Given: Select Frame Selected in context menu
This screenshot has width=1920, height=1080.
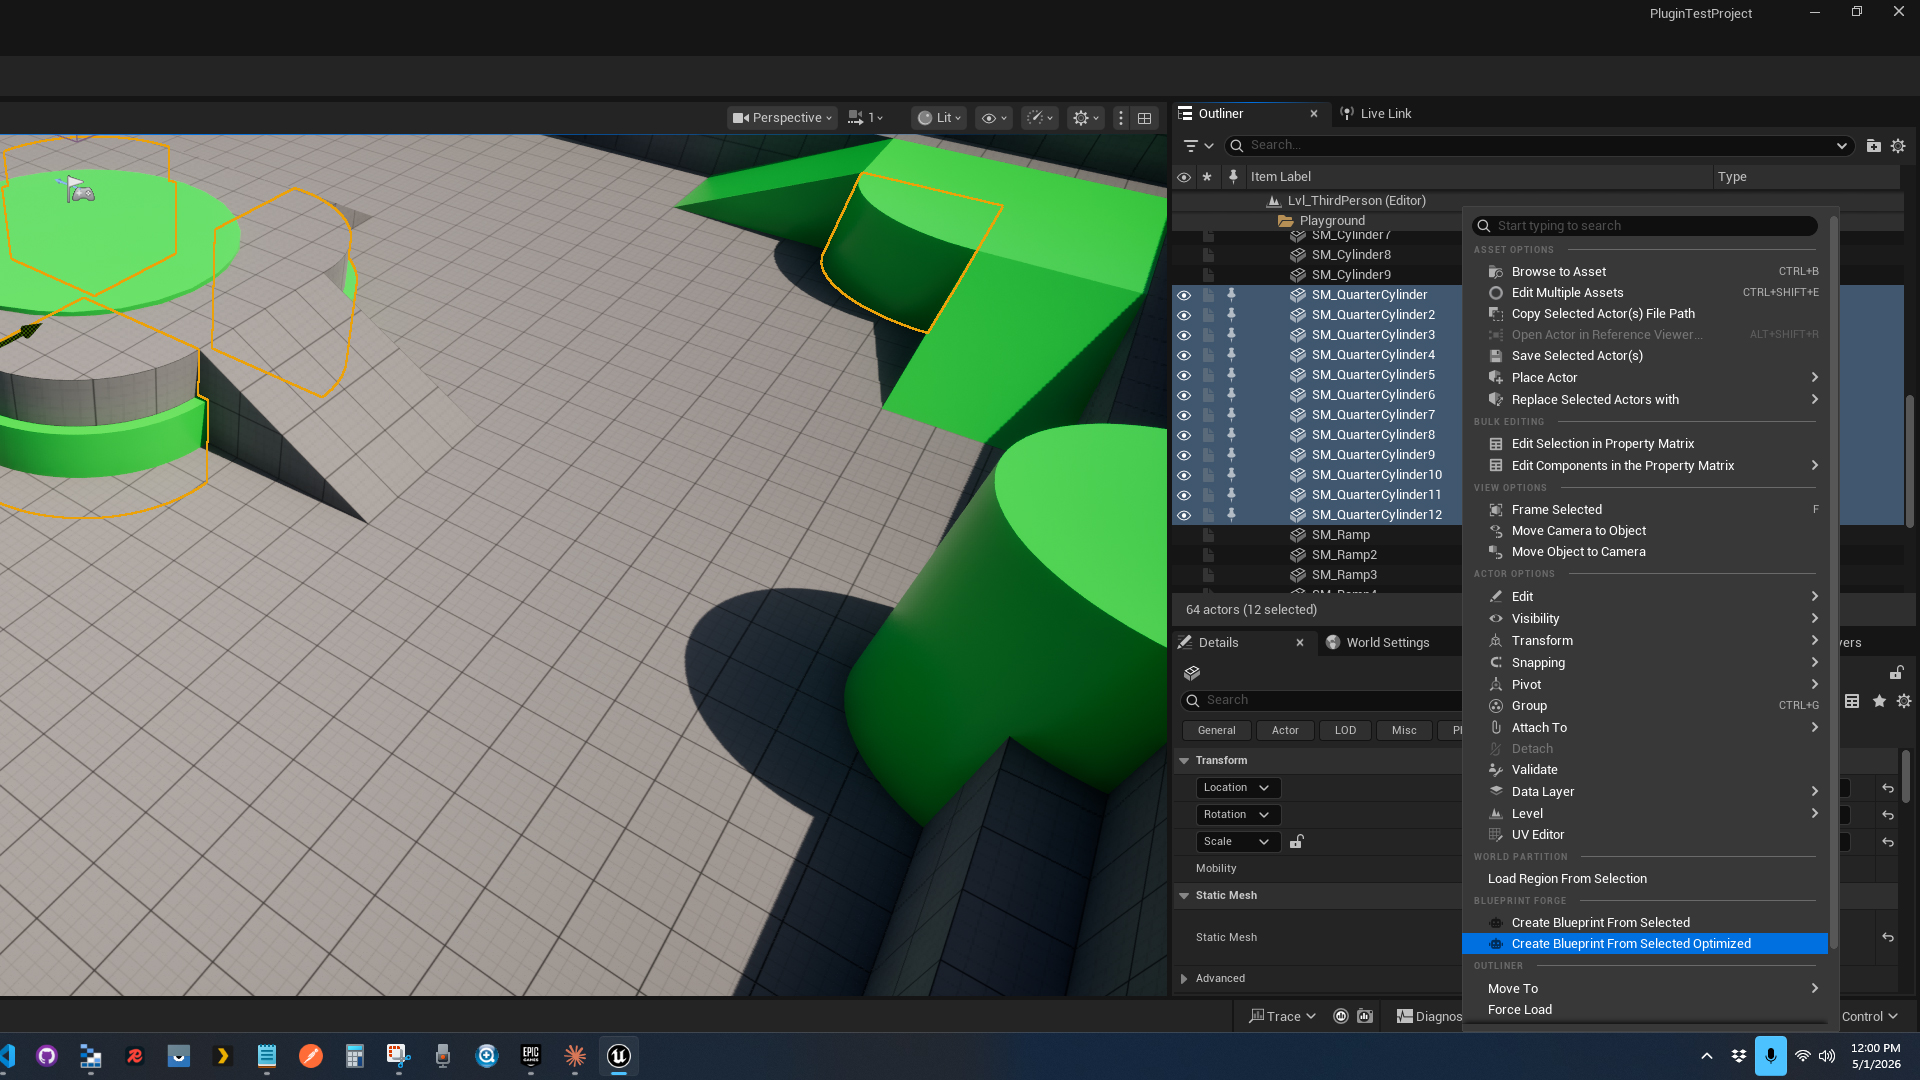Looking at the screenshot, I should [1644, 510].
